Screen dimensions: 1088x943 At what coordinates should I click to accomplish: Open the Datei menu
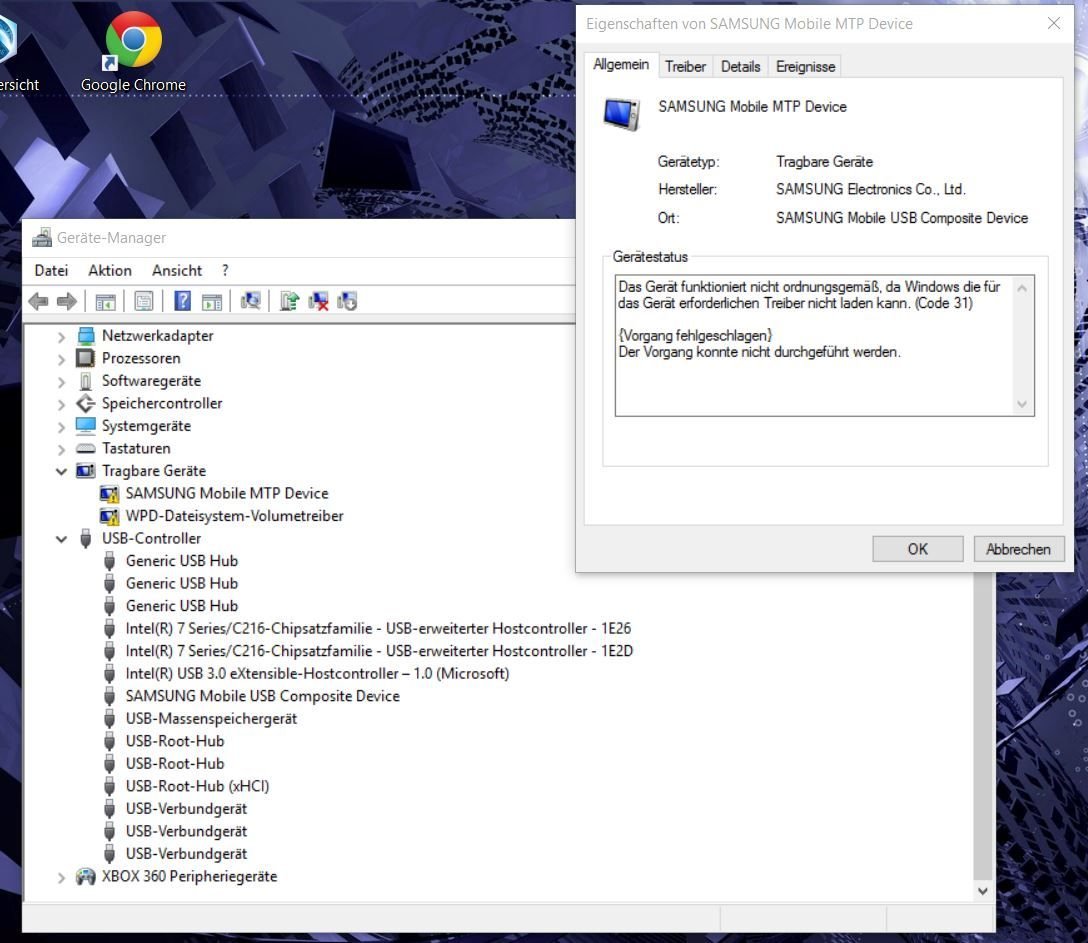point(51,271)
